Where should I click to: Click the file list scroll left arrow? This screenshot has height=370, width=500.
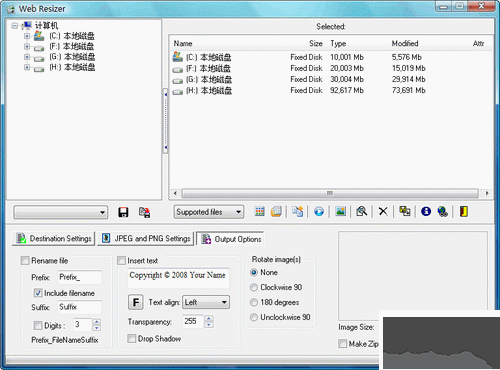[175, 193]
